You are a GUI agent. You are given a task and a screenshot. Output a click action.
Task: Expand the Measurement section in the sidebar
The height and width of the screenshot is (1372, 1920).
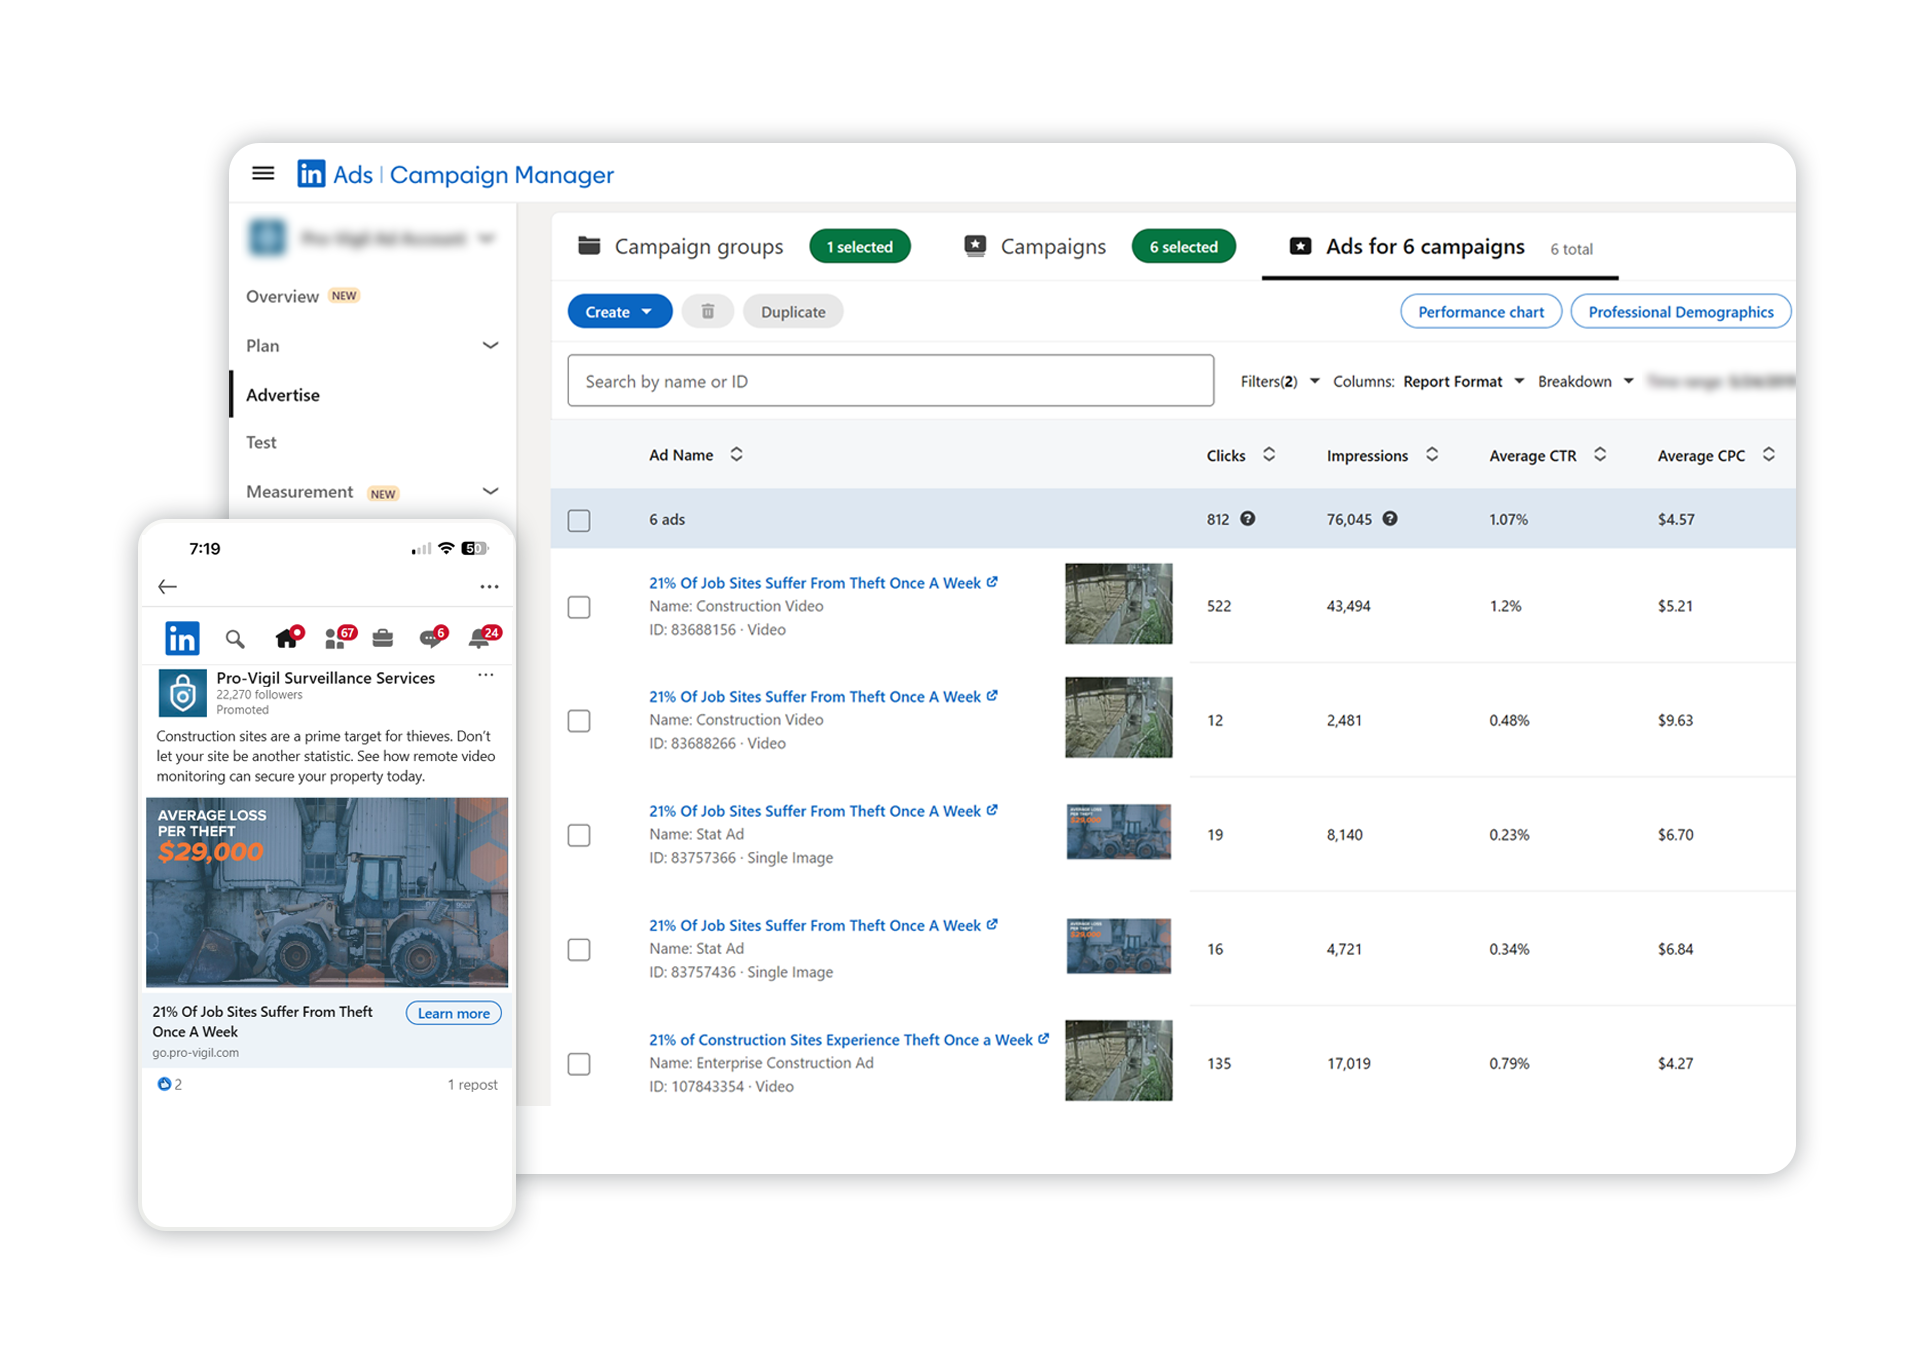click(x=491, y=491)
